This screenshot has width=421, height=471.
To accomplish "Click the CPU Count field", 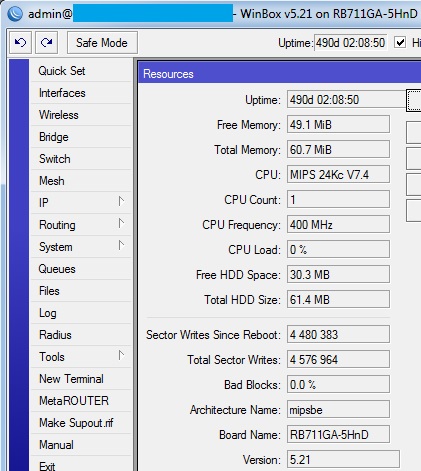I will coord(338,199).
